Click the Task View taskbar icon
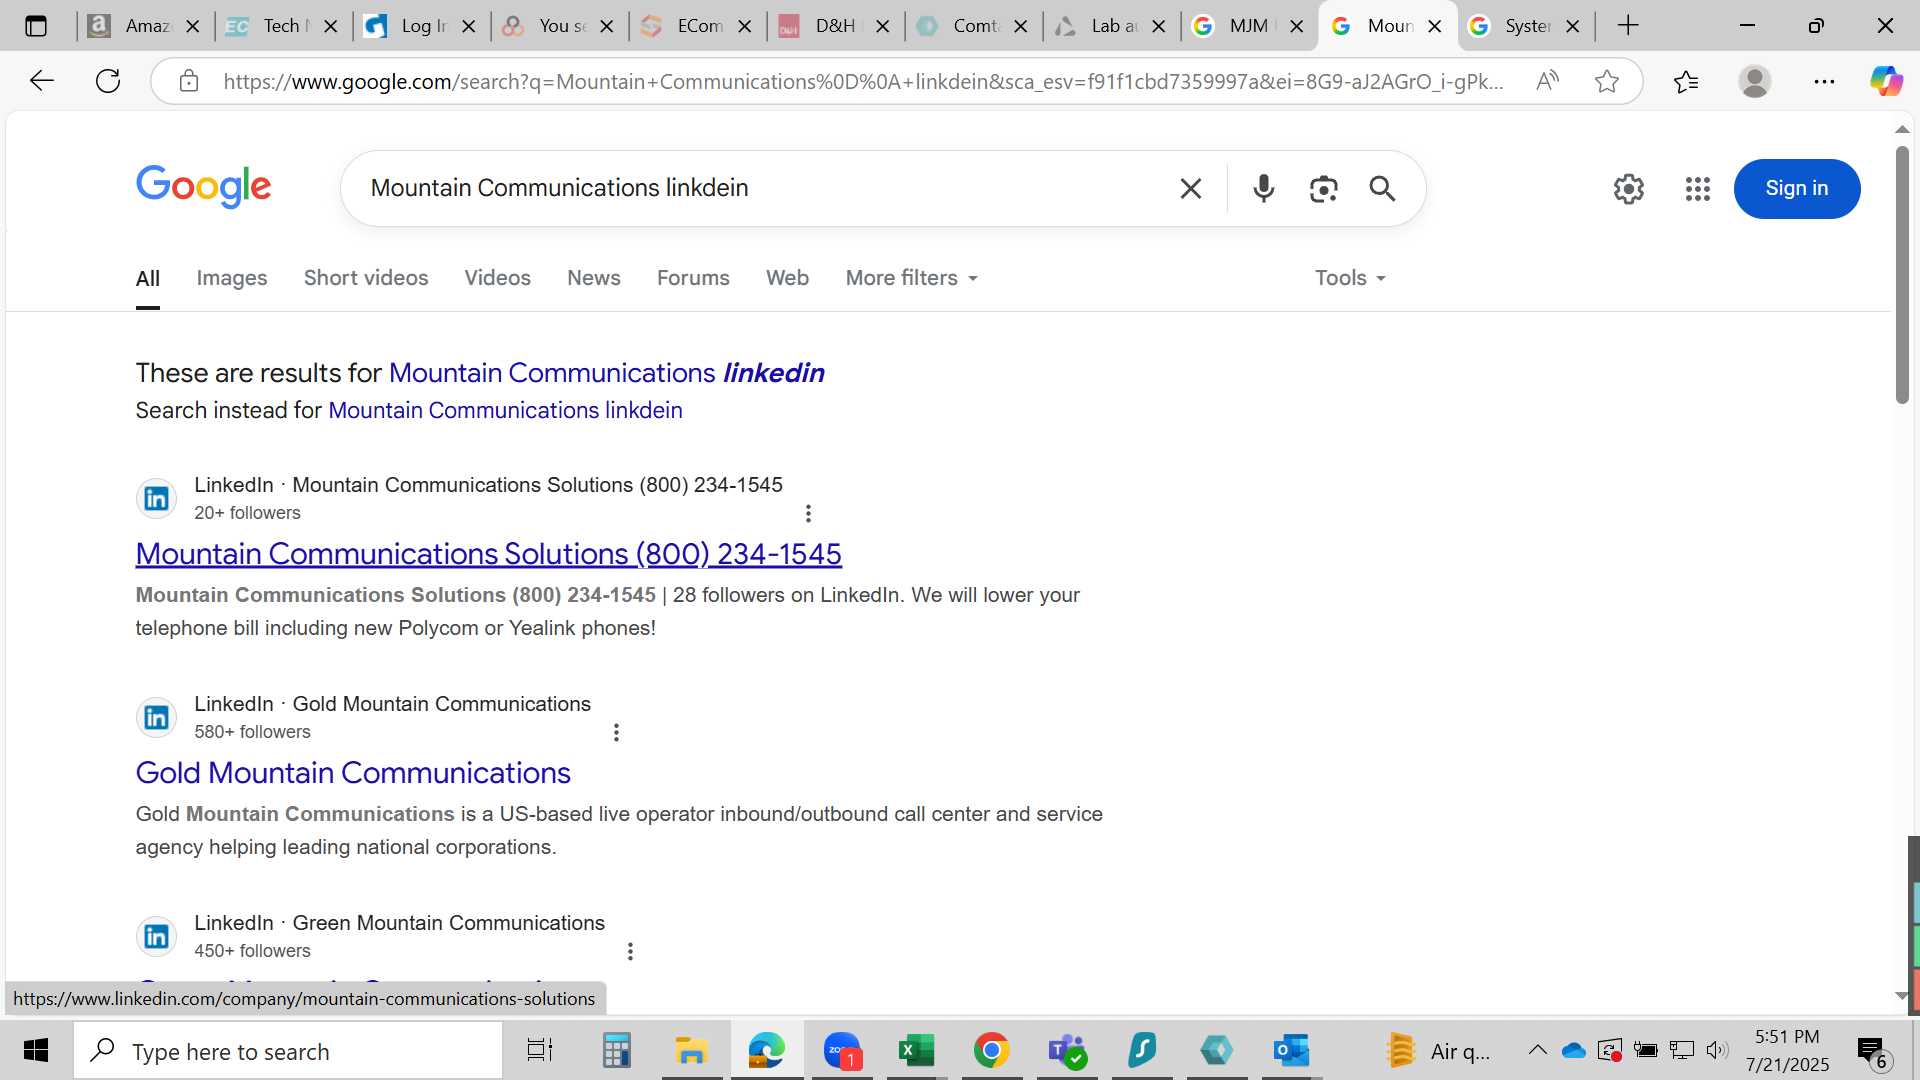This screenshot has width=1920, height=1080. [x=540, y=1050]
